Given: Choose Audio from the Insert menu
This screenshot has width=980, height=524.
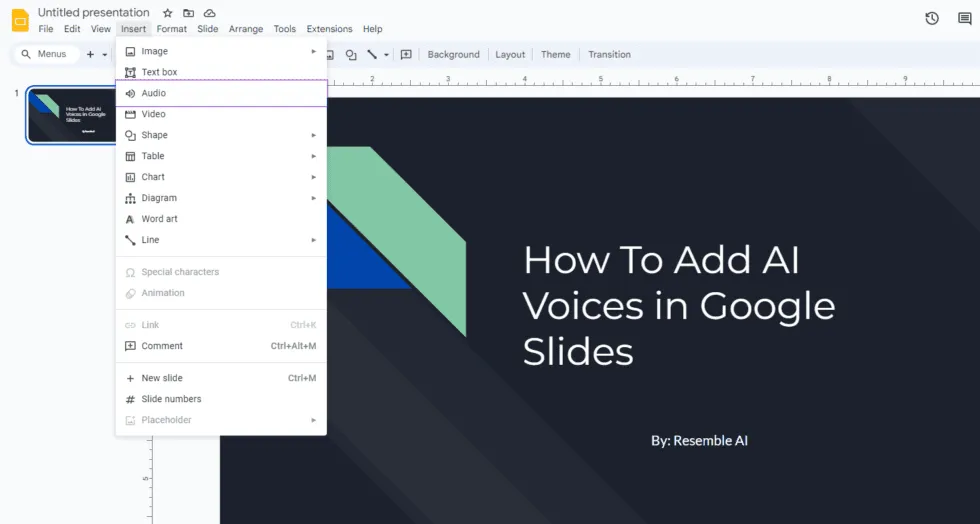Looking at the screenshot, I should 221,93.
